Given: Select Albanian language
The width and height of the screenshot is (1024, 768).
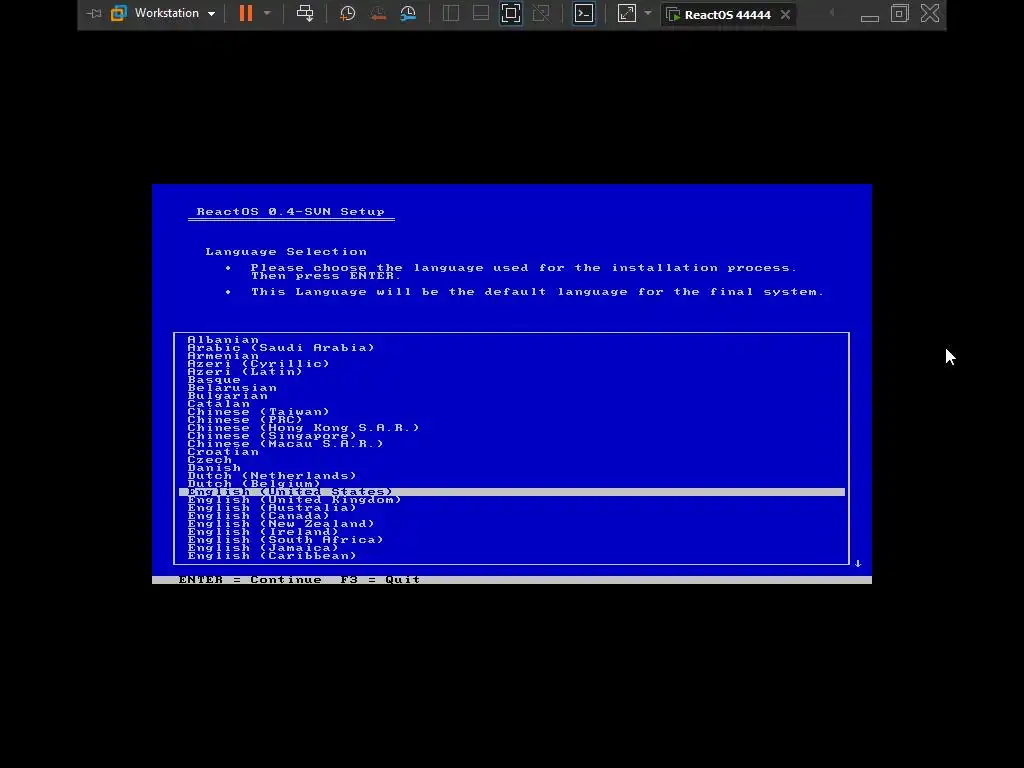Looking at the screenshot, I should pyautogui.click(x=223, y=340).
